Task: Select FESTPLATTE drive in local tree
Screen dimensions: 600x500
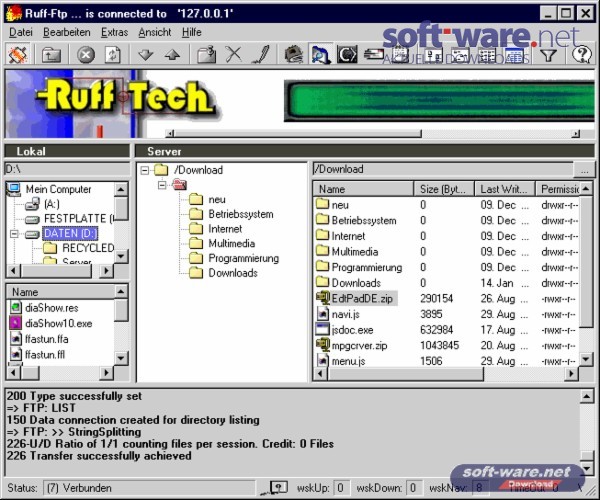Action: pyautogui.click(x=78, y=218)
